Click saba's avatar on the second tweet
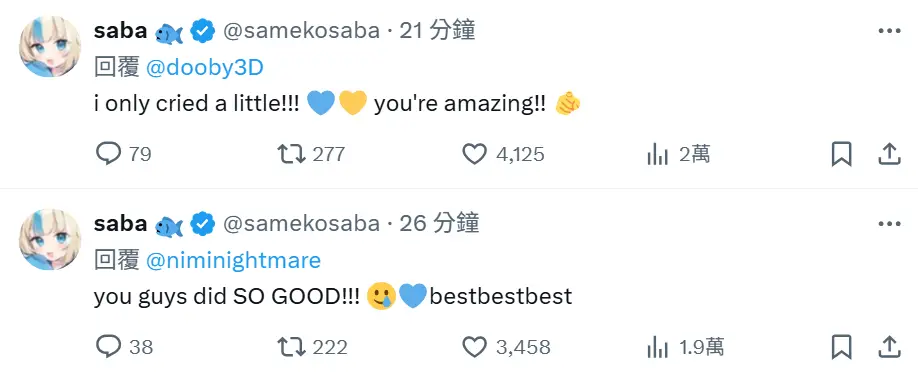 pos(50,239)
